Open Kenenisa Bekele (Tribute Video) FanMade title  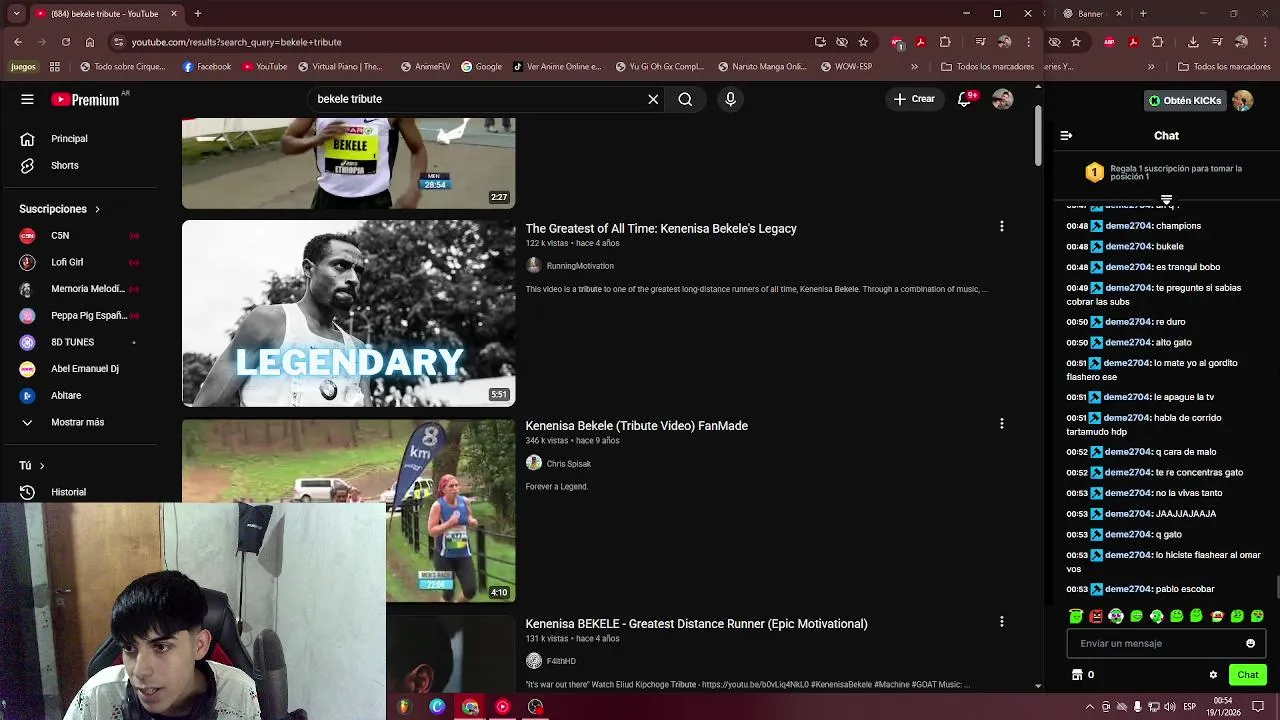(x=637, y=426)
